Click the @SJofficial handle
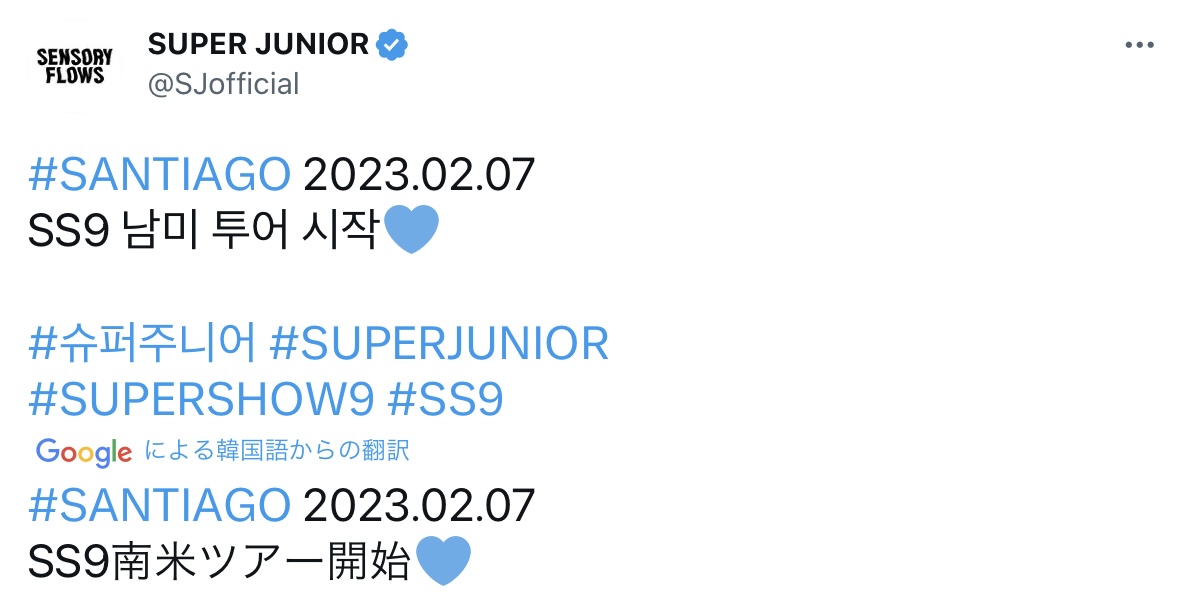The image size is (1184, 606). 222,84
